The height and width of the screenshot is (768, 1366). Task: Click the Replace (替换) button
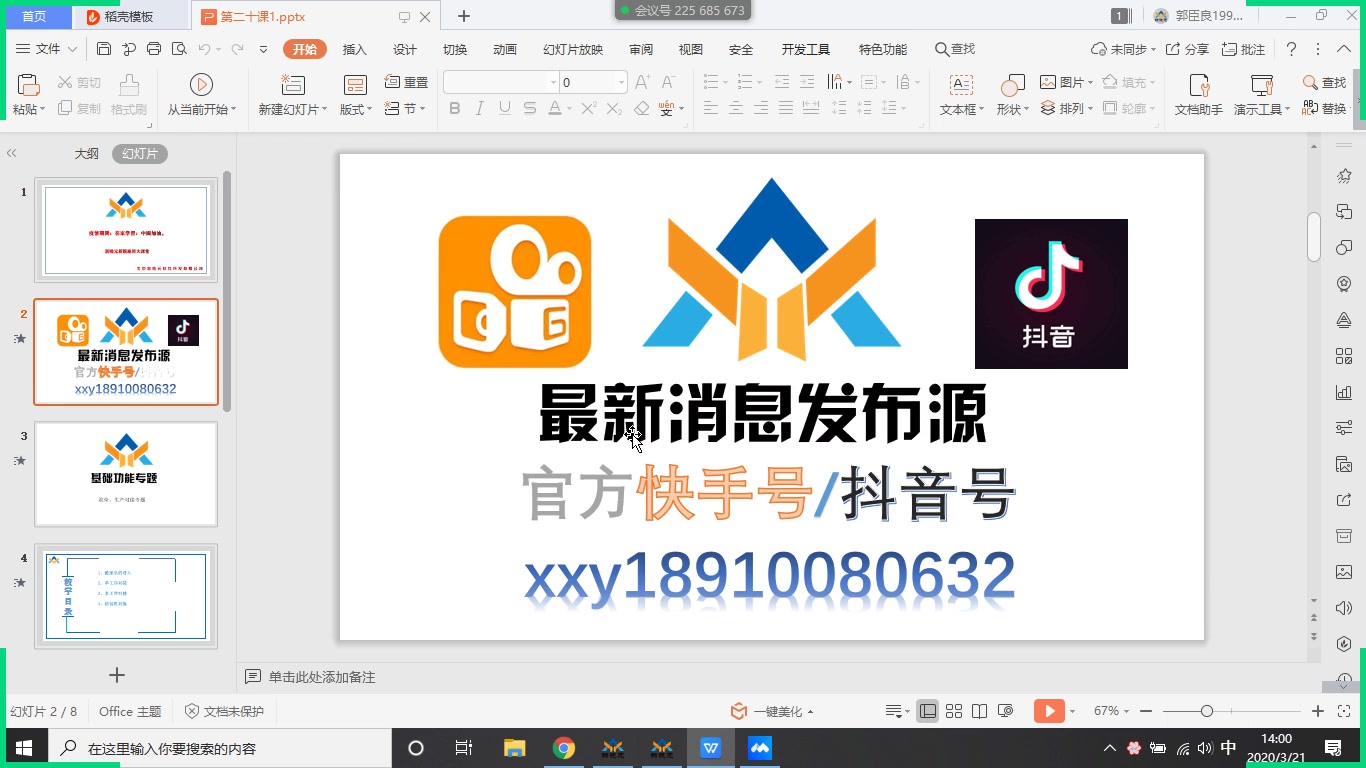pos(1325,109)
